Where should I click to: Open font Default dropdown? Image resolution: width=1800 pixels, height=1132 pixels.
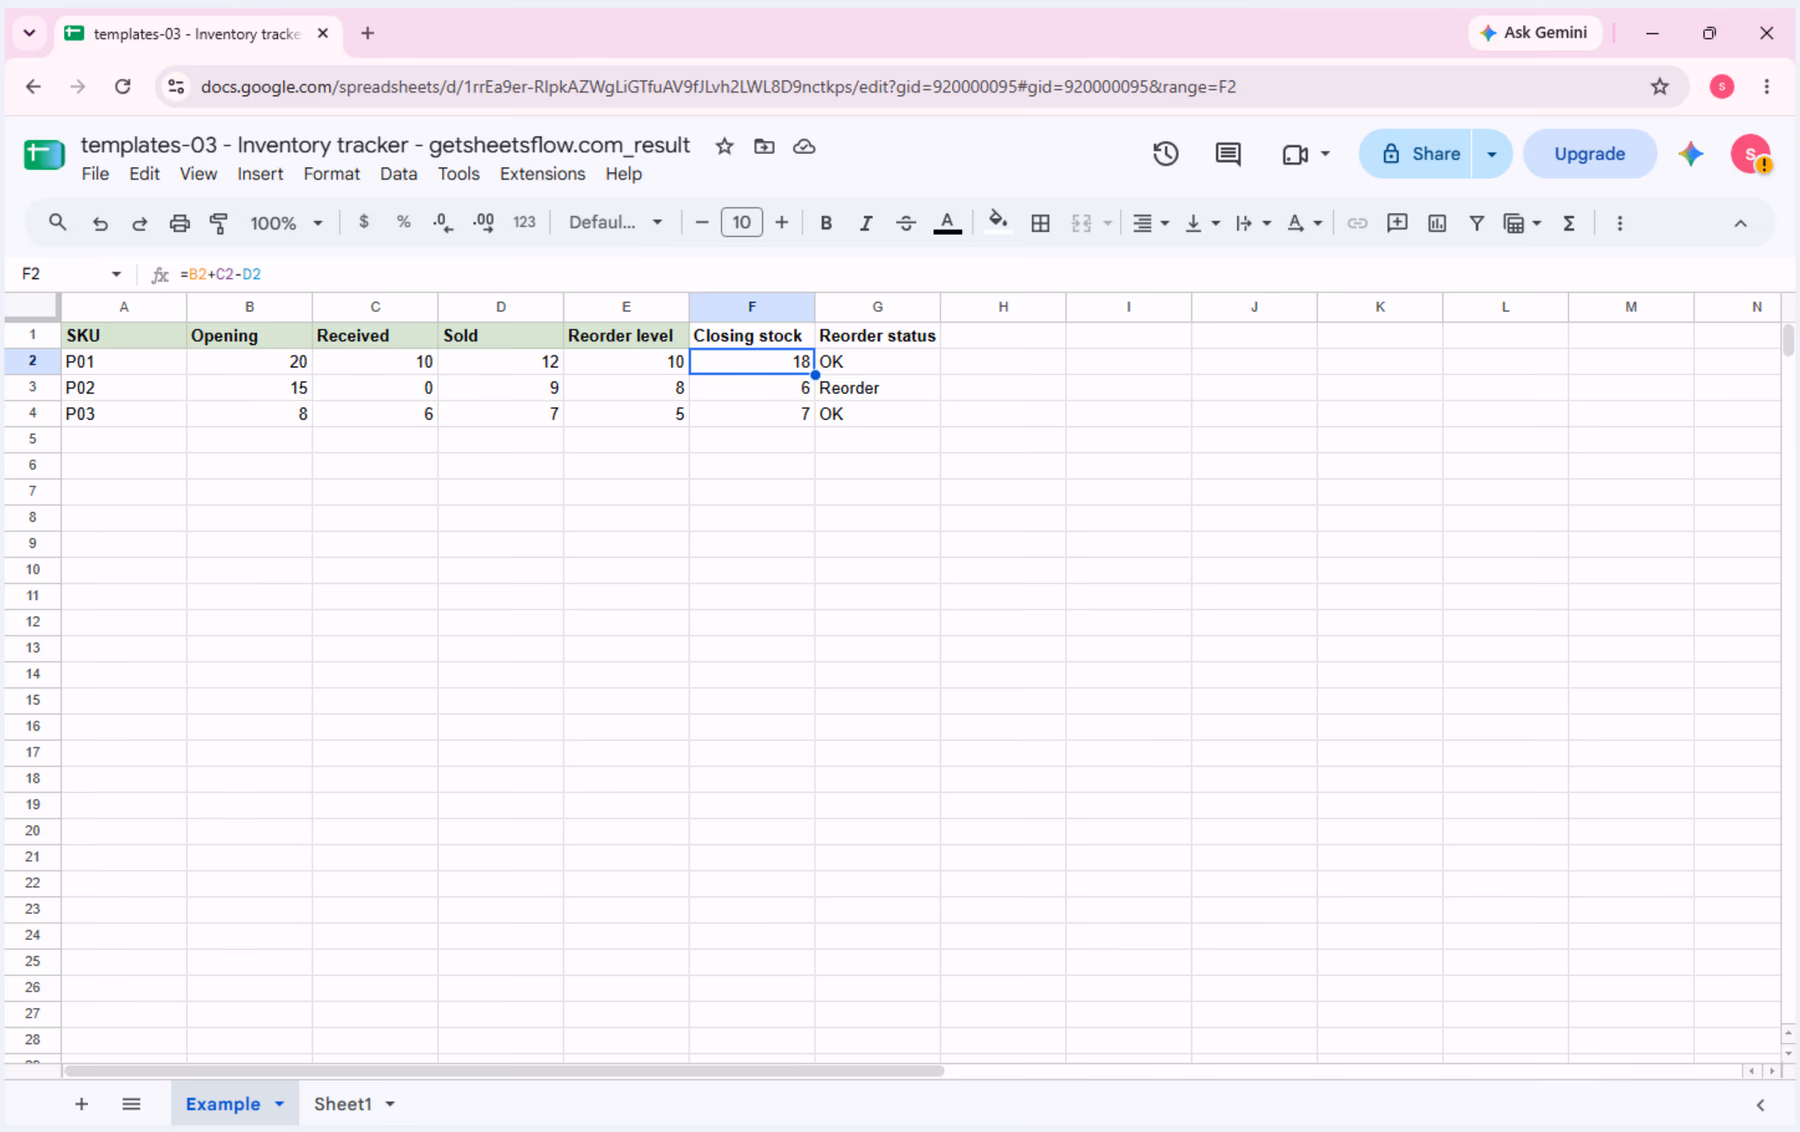point(615,222)
